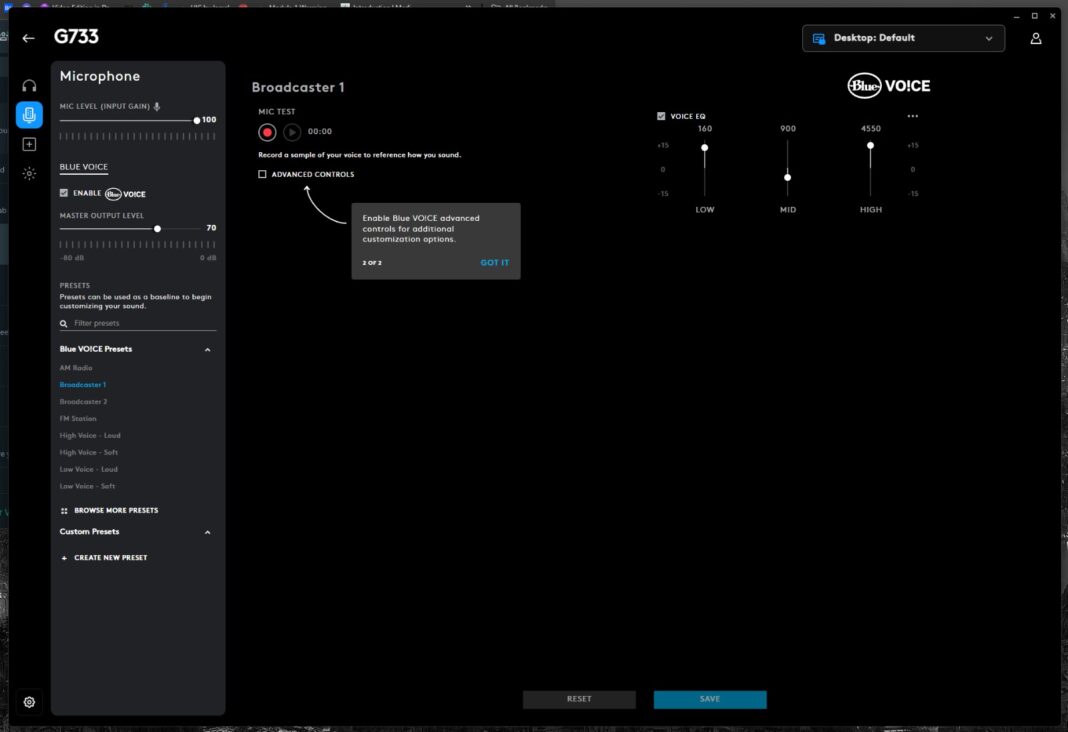Uncheck the Voice EQ checkbox
Image resolution: width=1068 pixels, height=732 pixels.
[661, 116]
